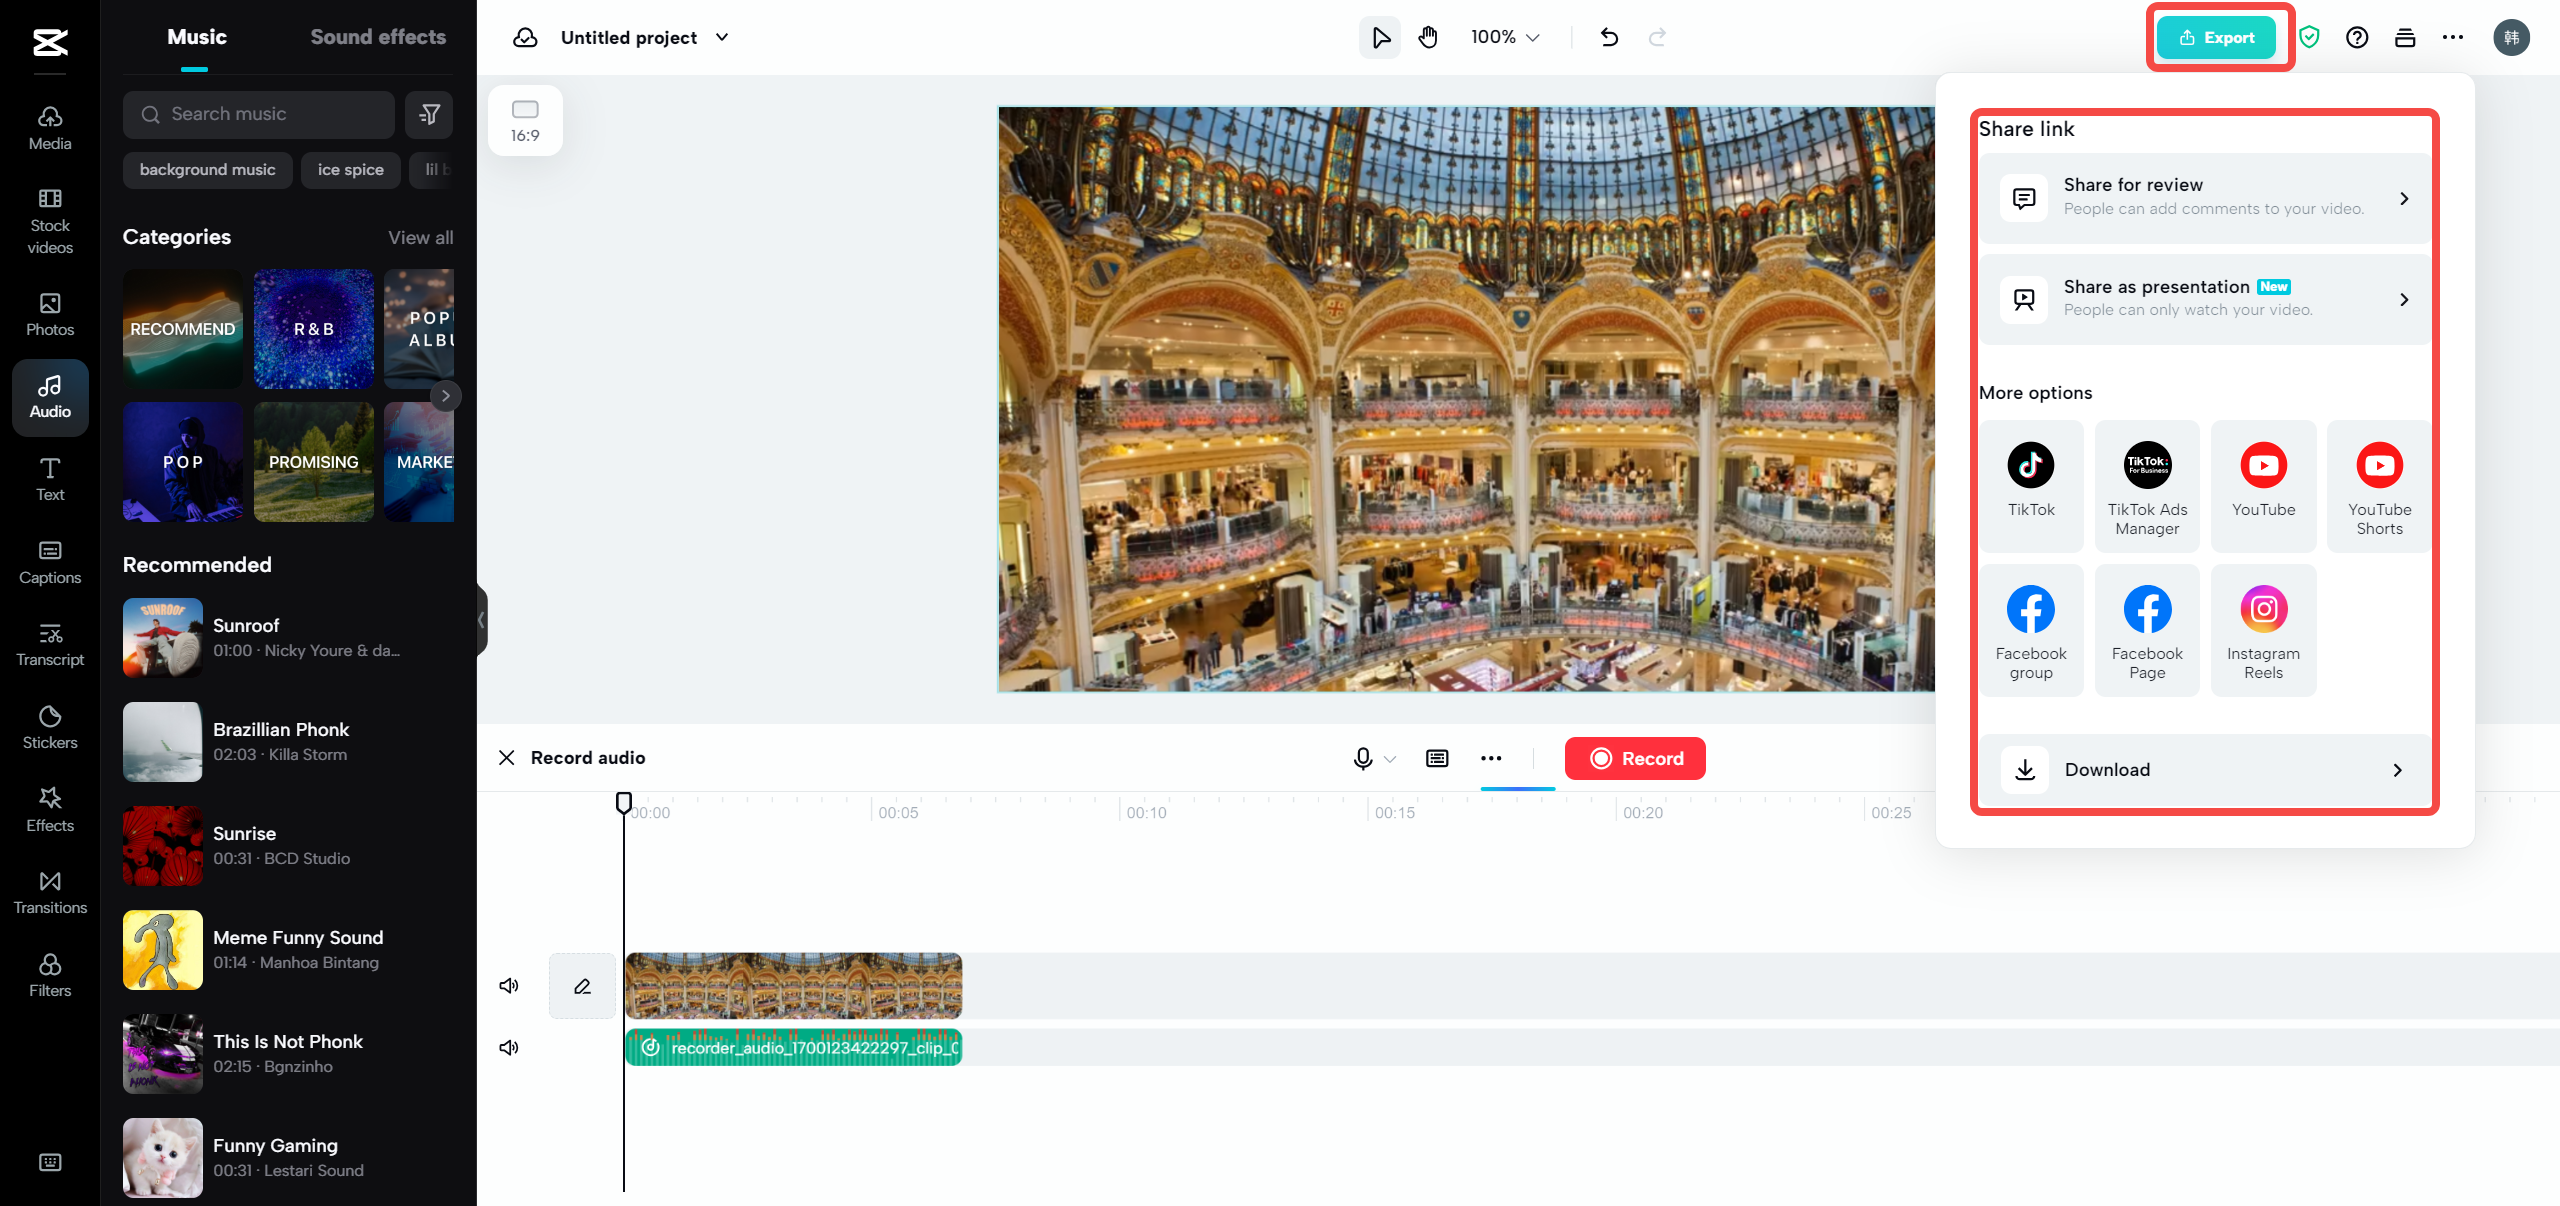Image resolution: width=2560 pixels, height=1206 pixels.
Task: Open the Transitions sidebar panel
Action: pyautogui.click(x=50, y=892)
